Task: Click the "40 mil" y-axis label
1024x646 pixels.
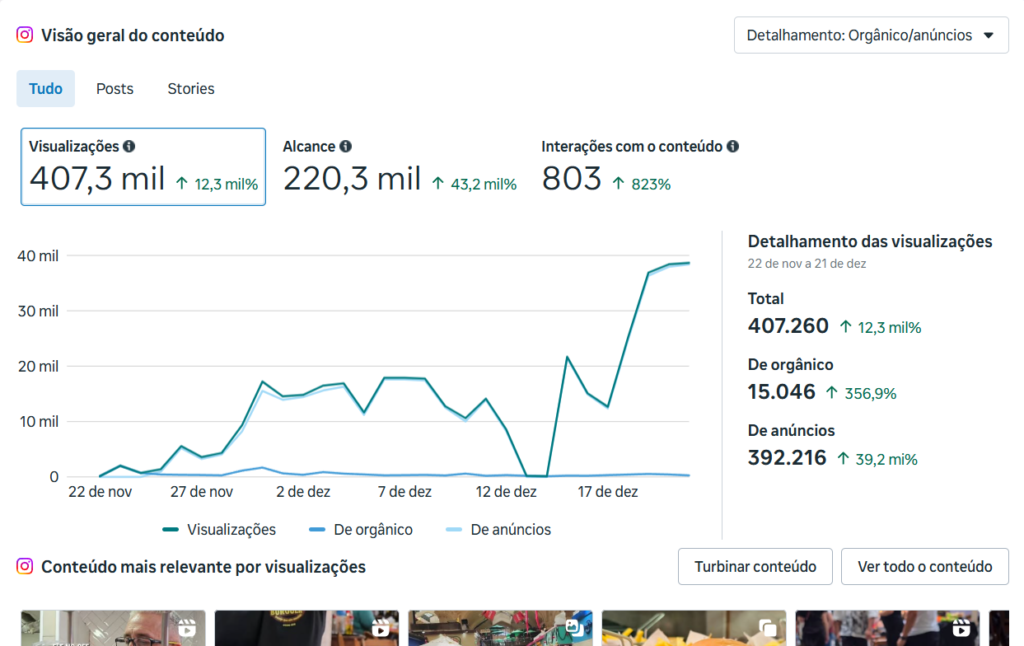Action: 38,256
